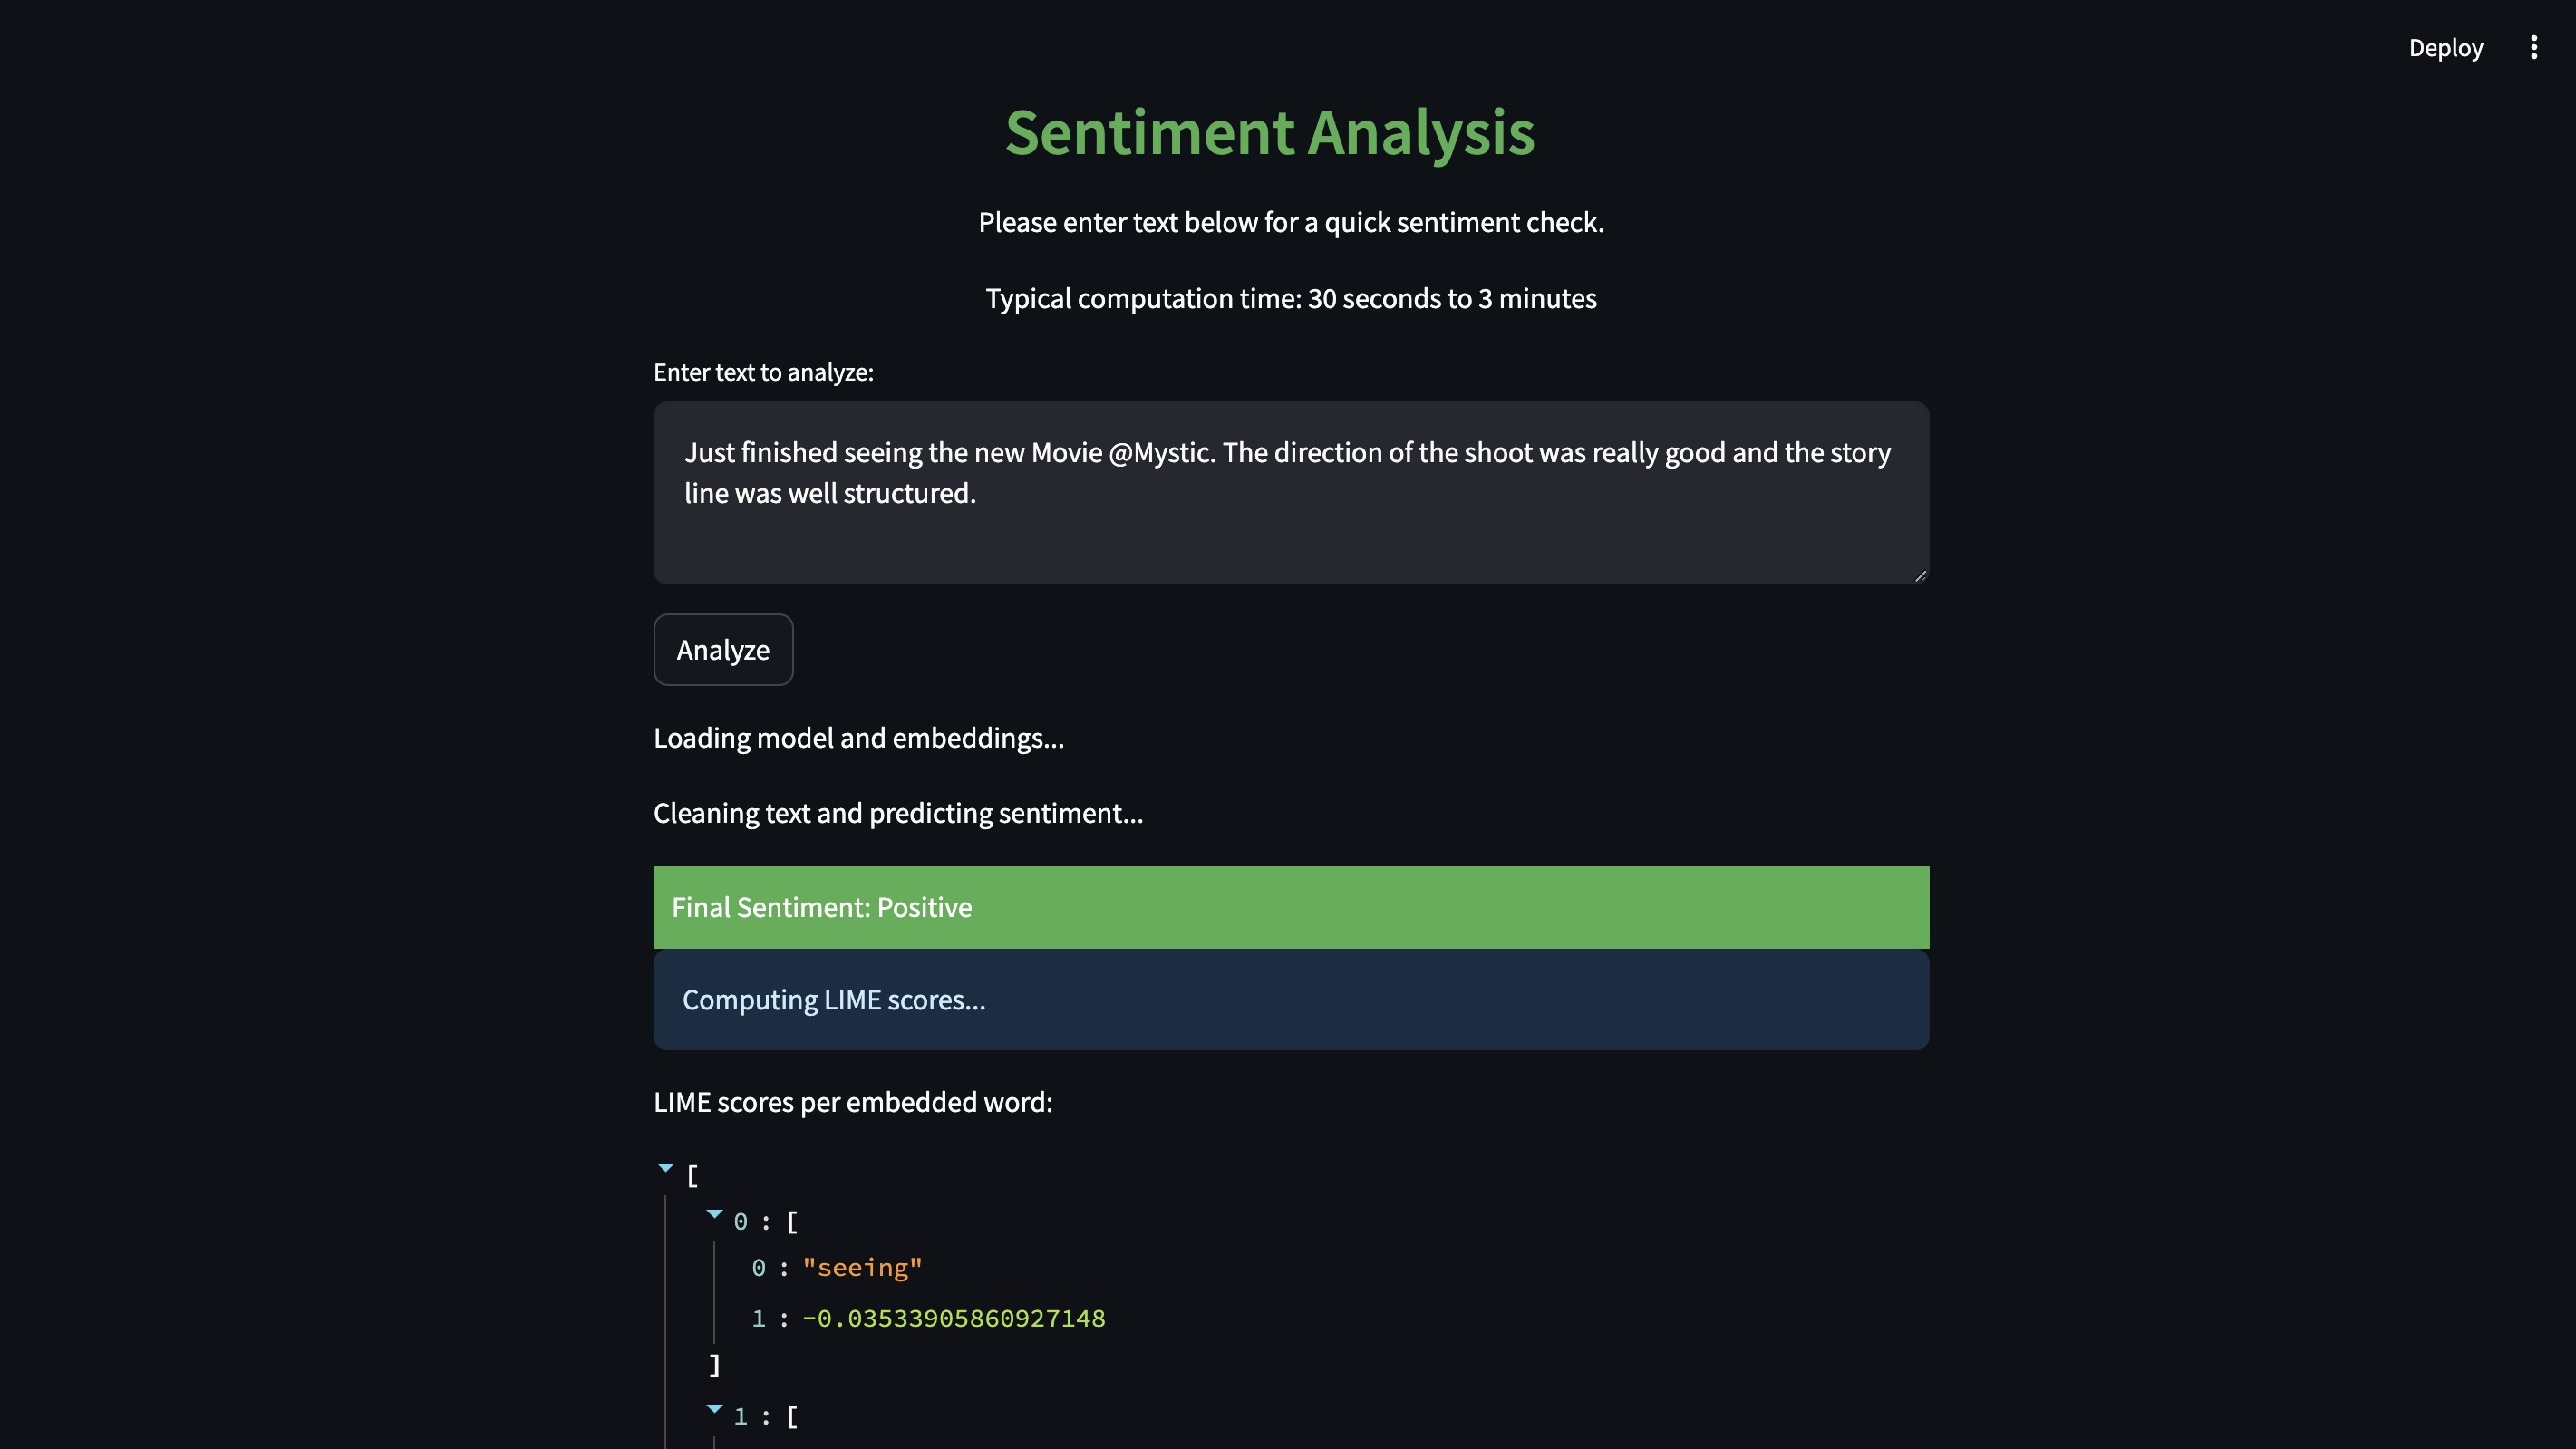Click the Computing LIME scores info box
Screen dimensions: 2576x1449
point(1290,1000)
